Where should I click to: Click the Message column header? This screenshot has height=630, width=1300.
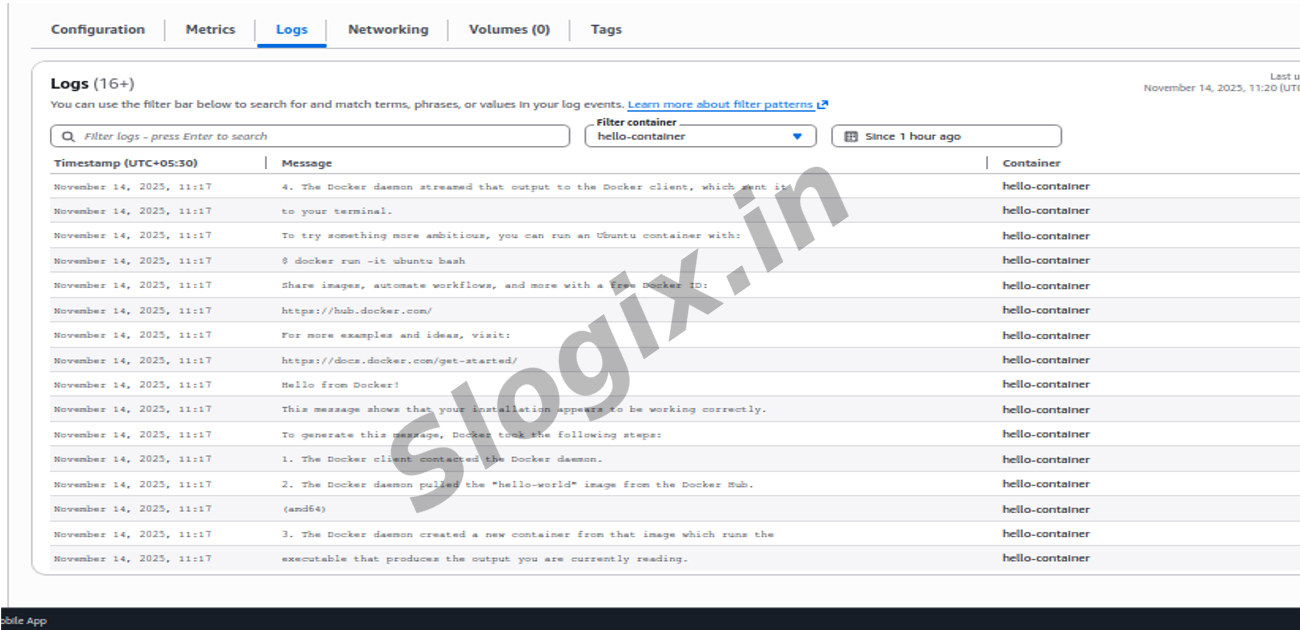pyautogui.click(x=306, y=163)
